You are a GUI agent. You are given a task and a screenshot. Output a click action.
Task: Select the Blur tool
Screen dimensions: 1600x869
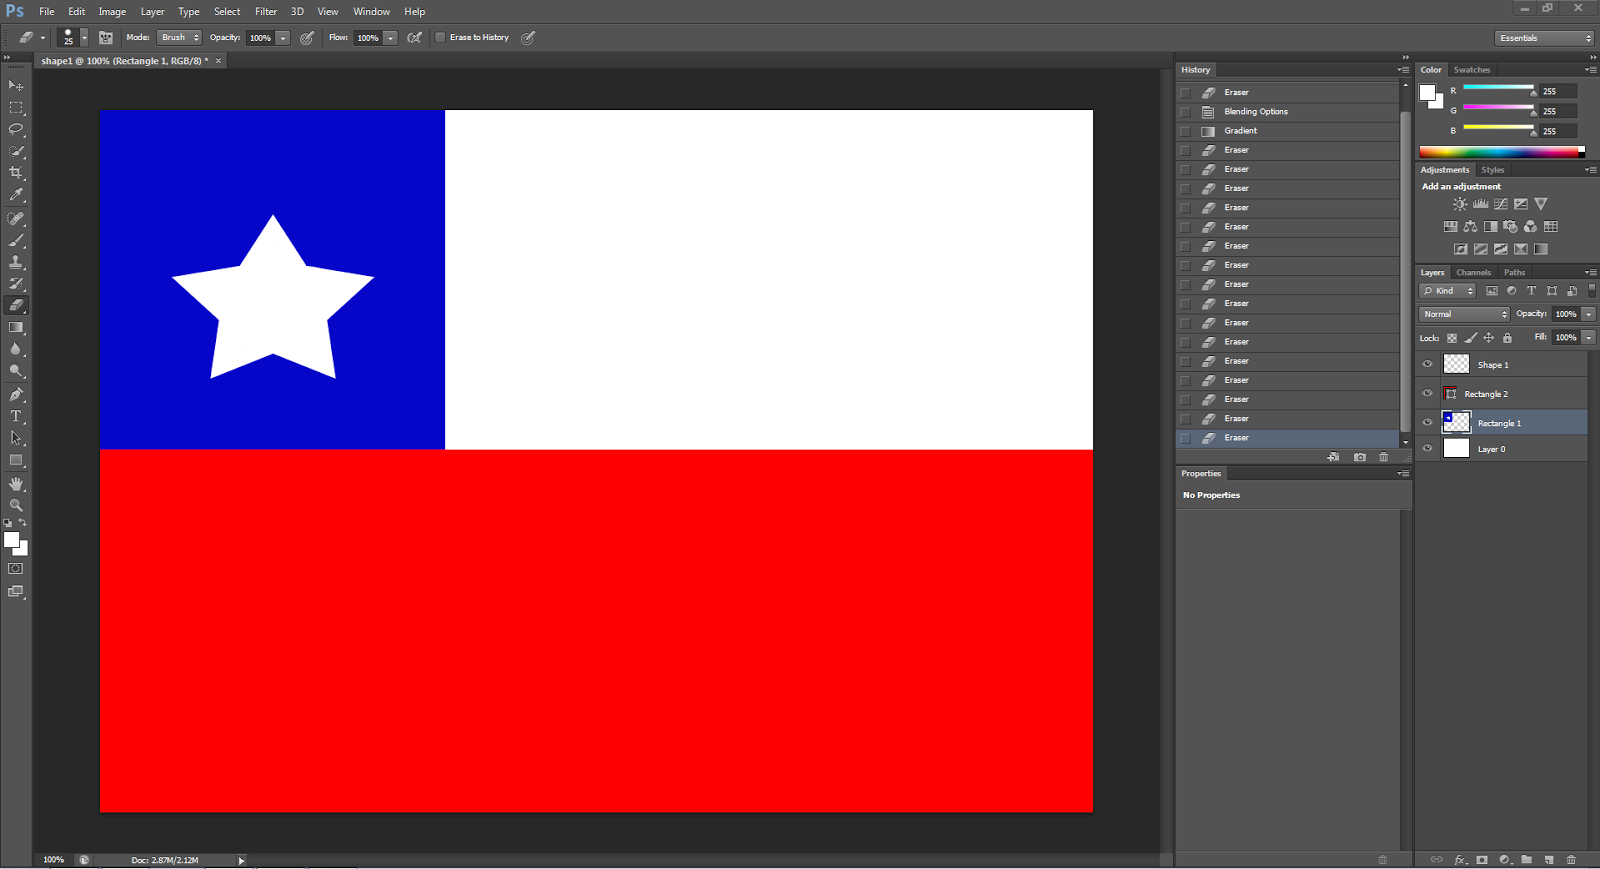[16, 350]
